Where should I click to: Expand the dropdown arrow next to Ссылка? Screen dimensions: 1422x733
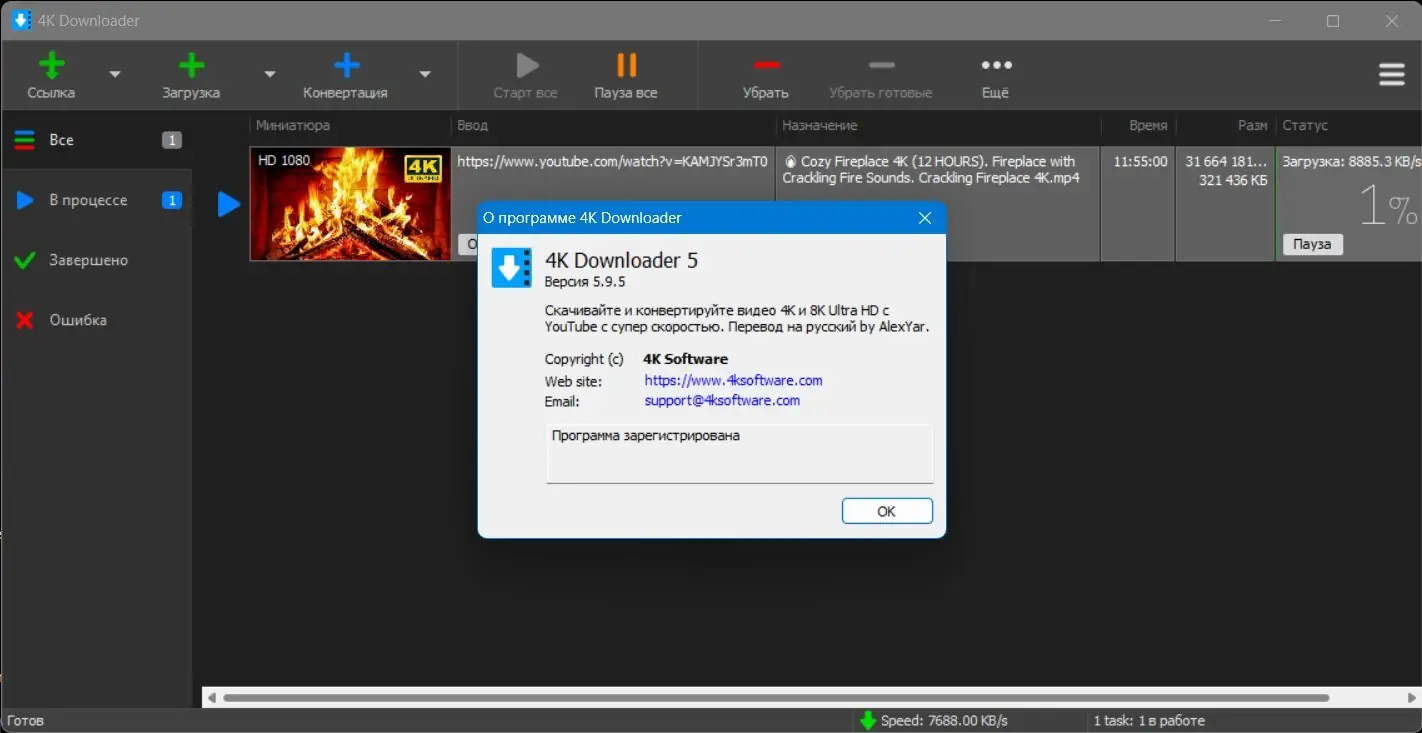click(x=115, y=74)
